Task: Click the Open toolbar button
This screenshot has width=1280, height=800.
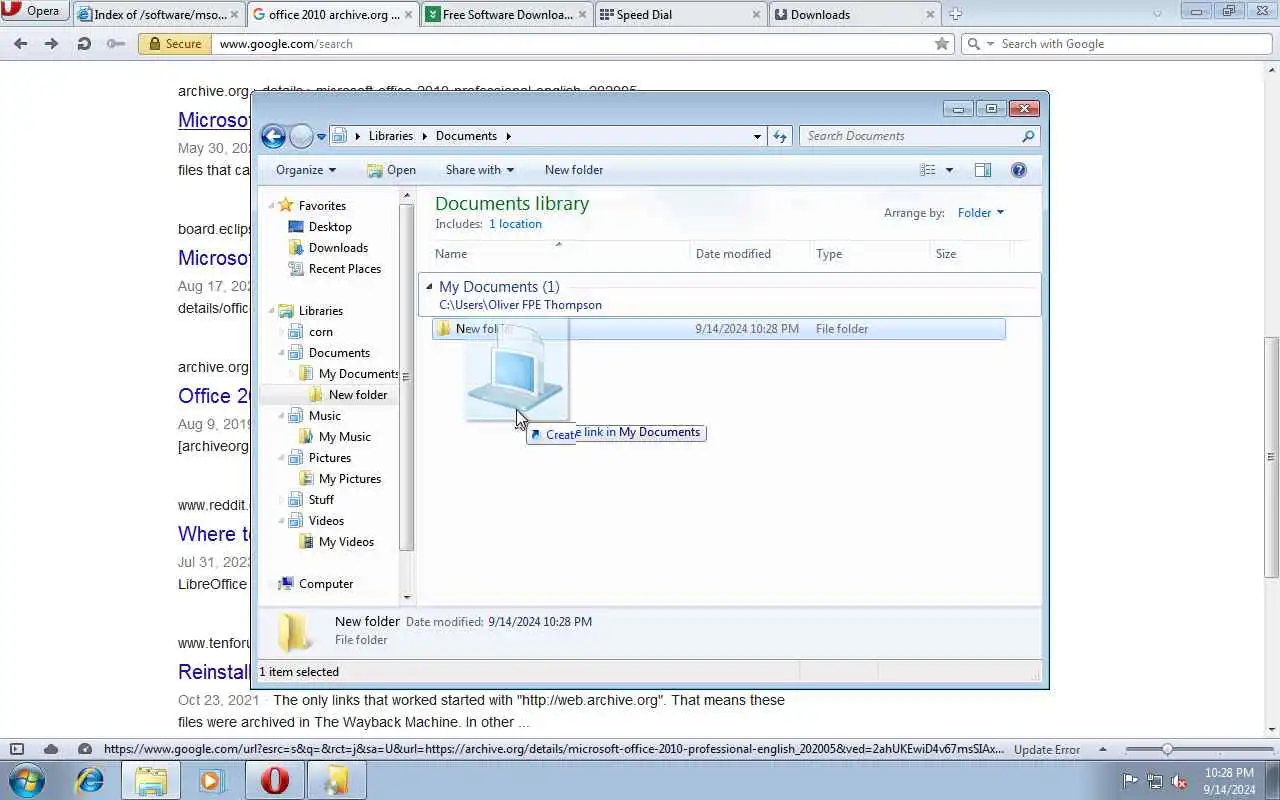Action: click(x=391, y=170)
